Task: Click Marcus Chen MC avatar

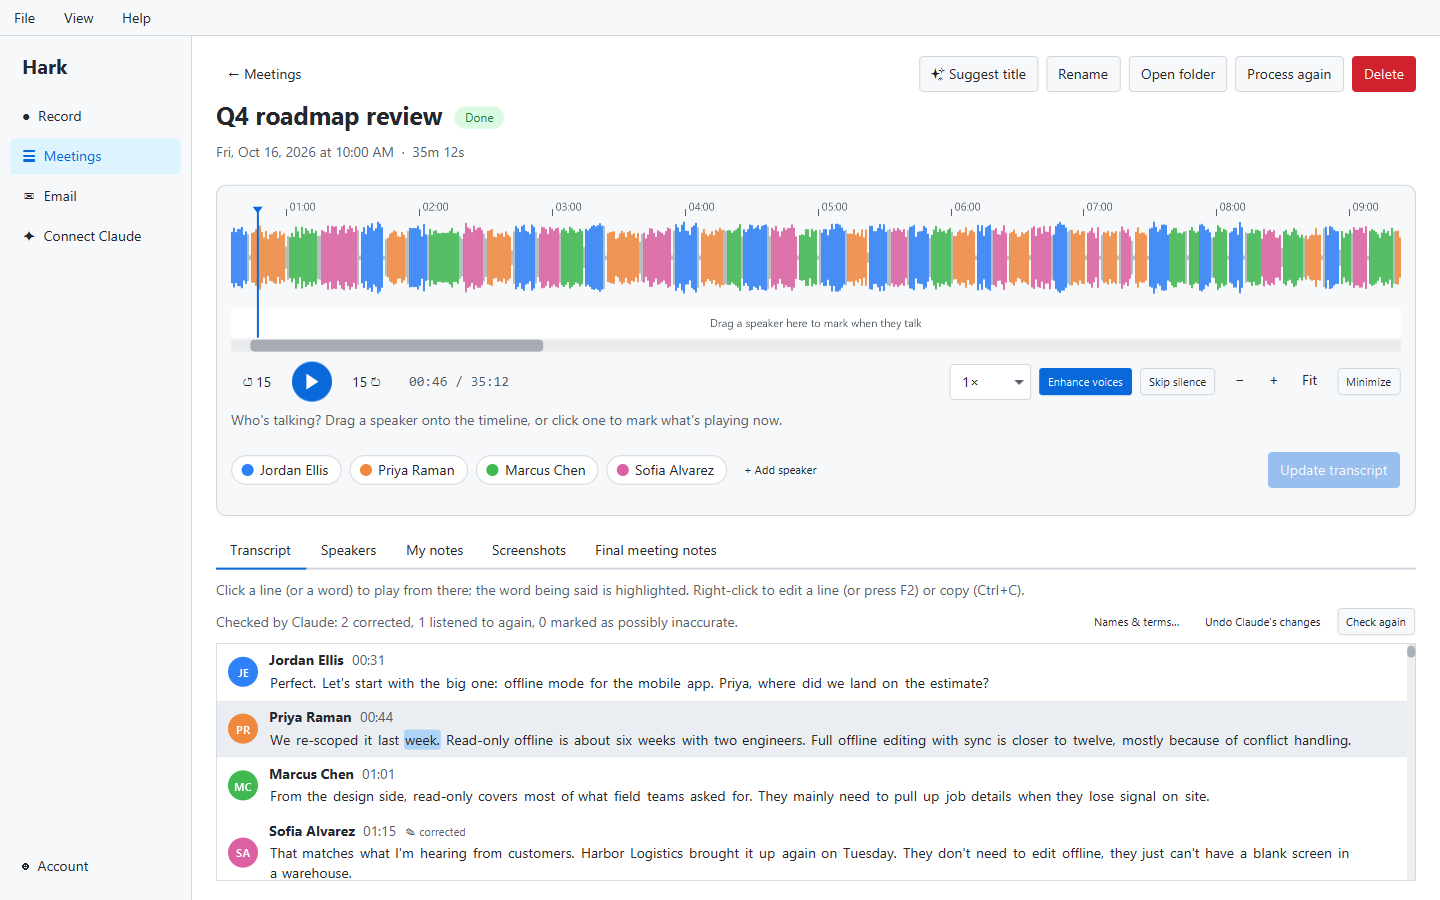Action: (243, 786)
